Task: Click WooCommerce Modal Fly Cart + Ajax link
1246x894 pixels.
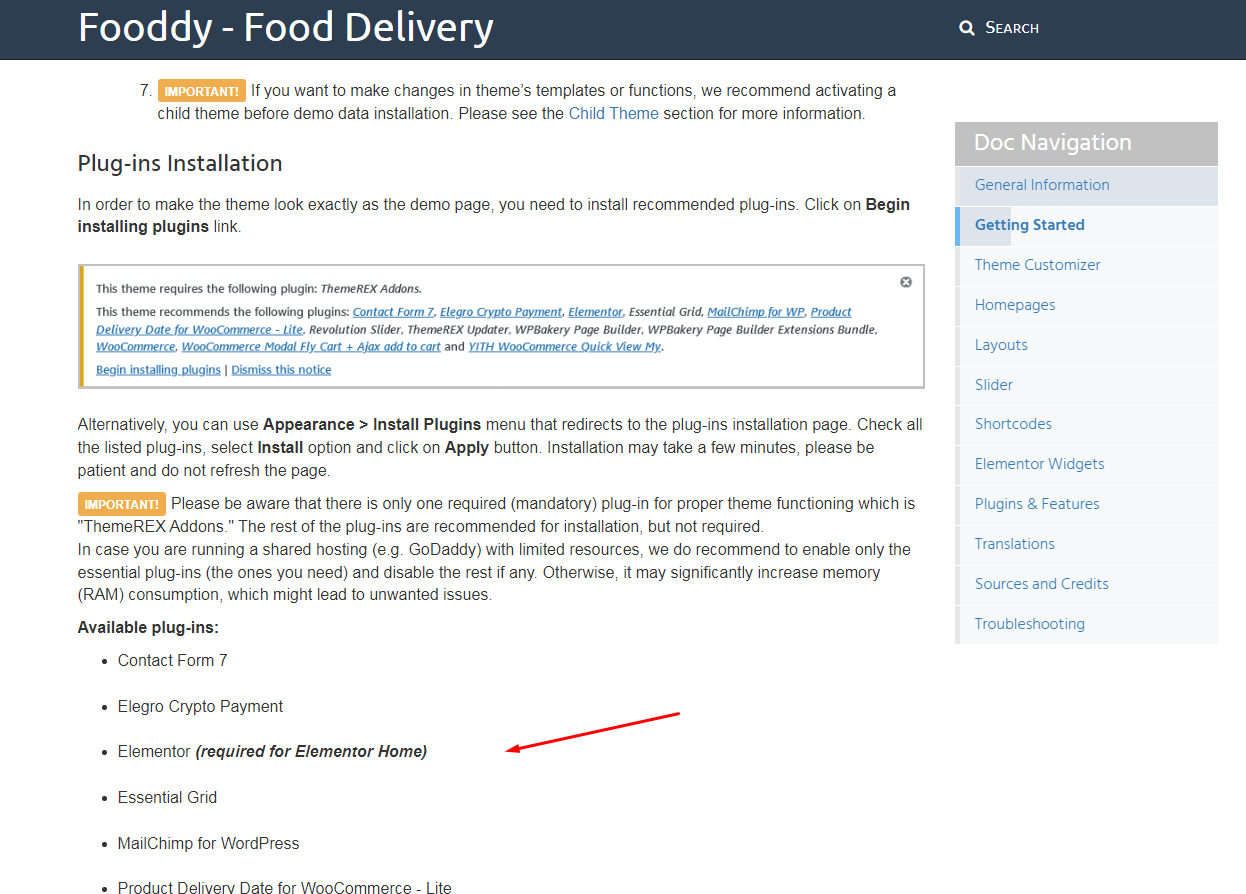Action: tap(311, 347)
